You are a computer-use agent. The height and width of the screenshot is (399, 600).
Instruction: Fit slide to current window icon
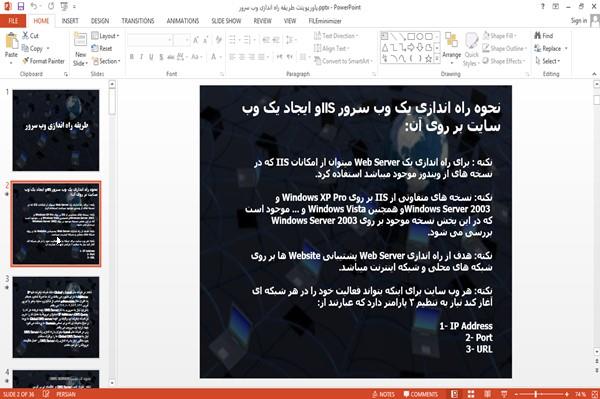(595, 394)
